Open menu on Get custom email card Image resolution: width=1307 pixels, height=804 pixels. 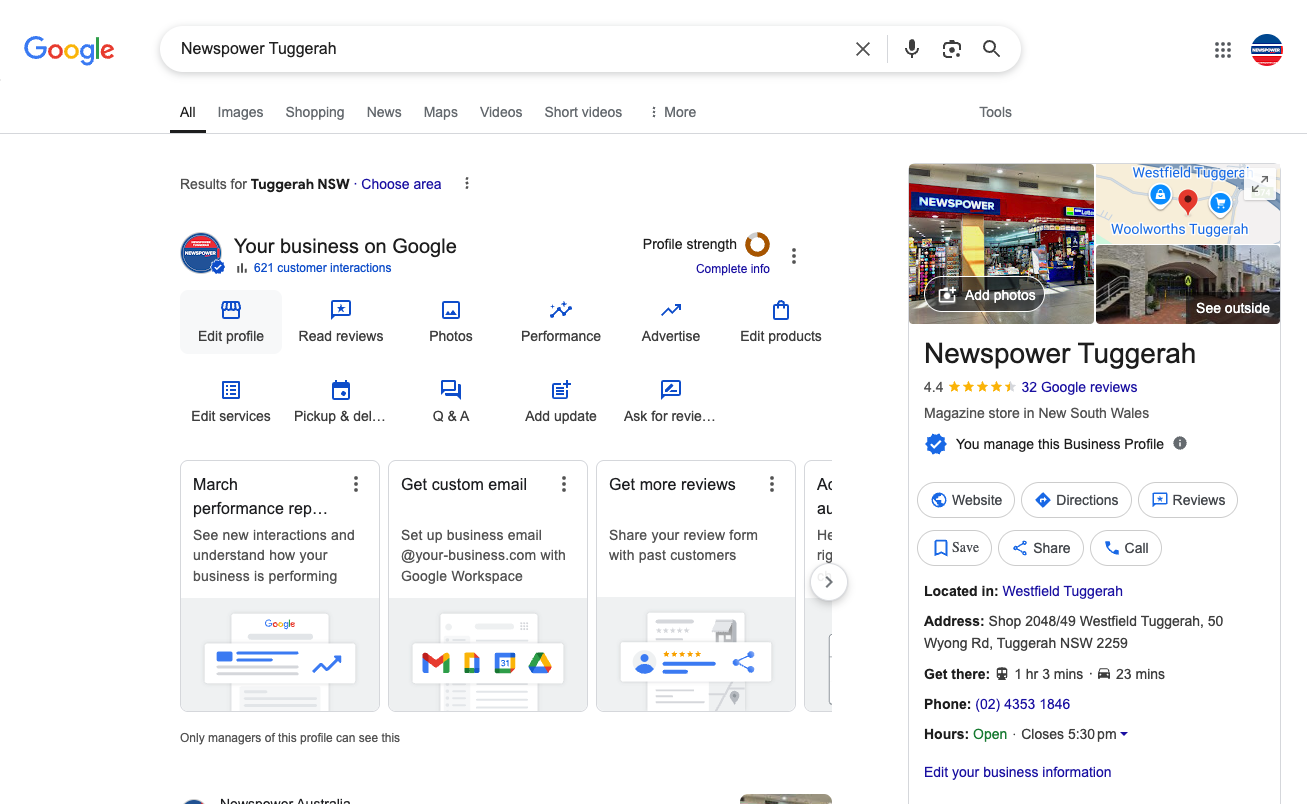coord(564,484)
